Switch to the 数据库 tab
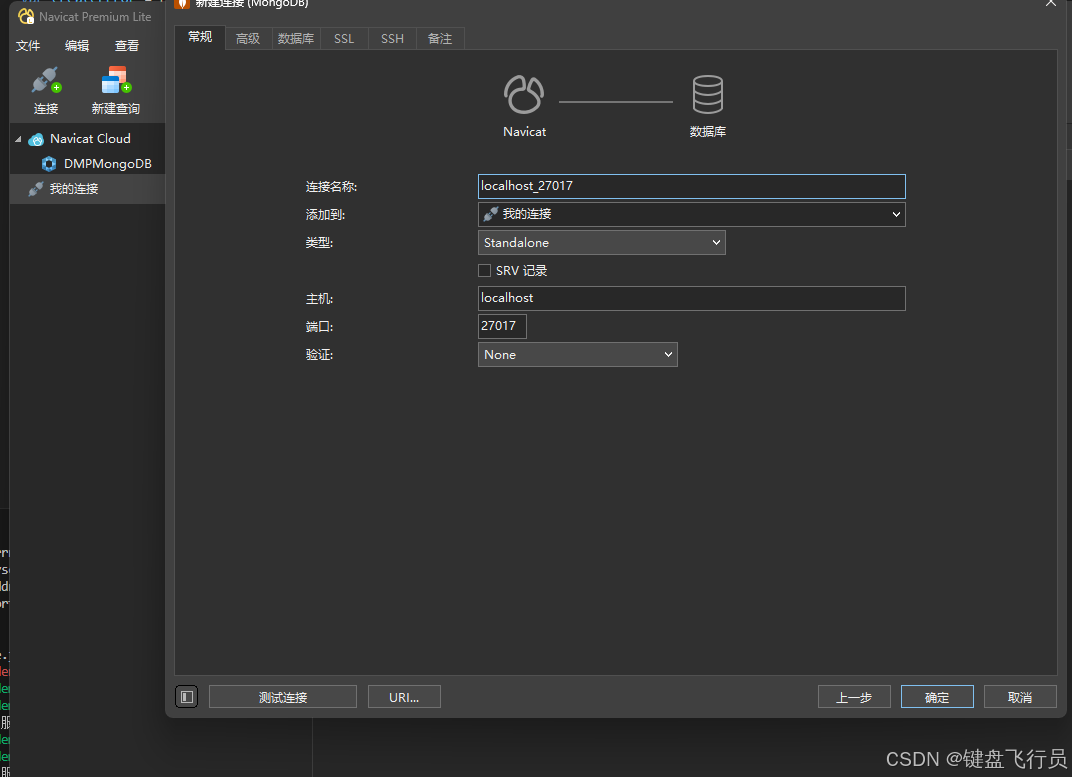This screenshot has width=1072, height=777. (x=296, y=39)
